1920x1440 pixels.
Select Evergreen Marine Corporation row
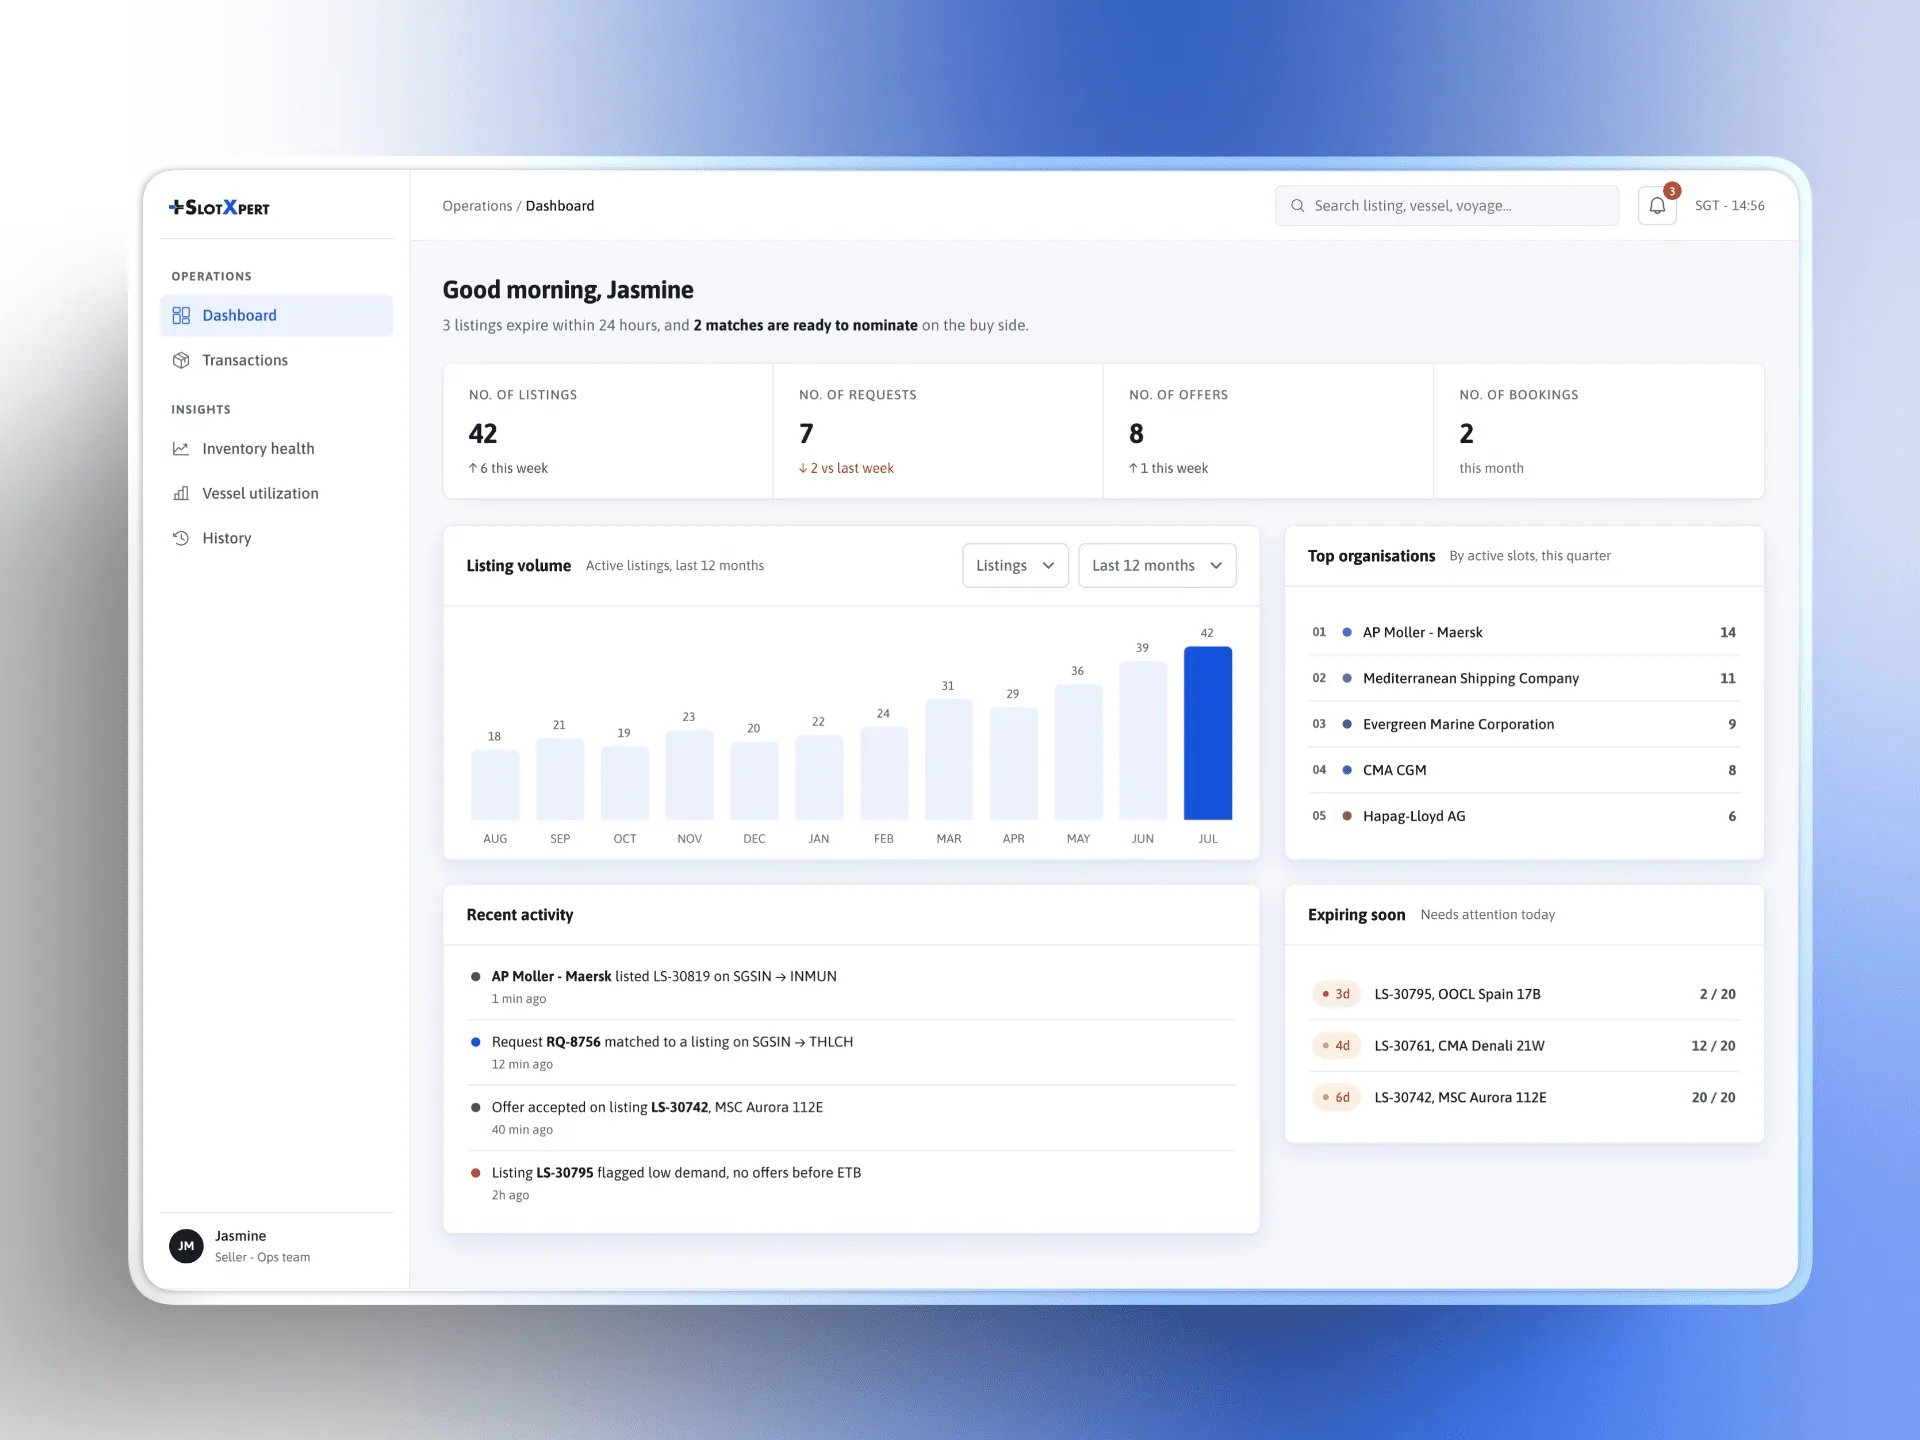pos(1524,724)
